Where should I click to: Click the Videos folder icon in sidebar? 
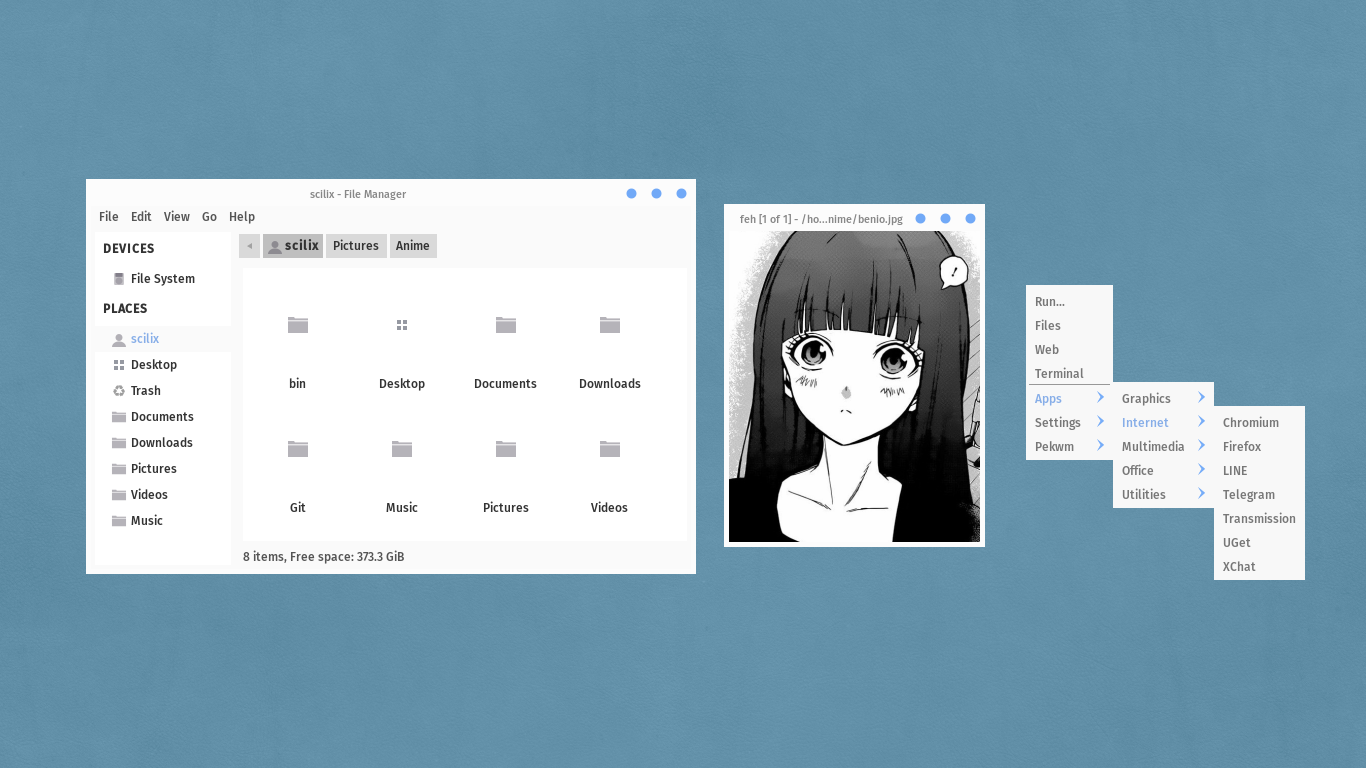click(119, 495)
